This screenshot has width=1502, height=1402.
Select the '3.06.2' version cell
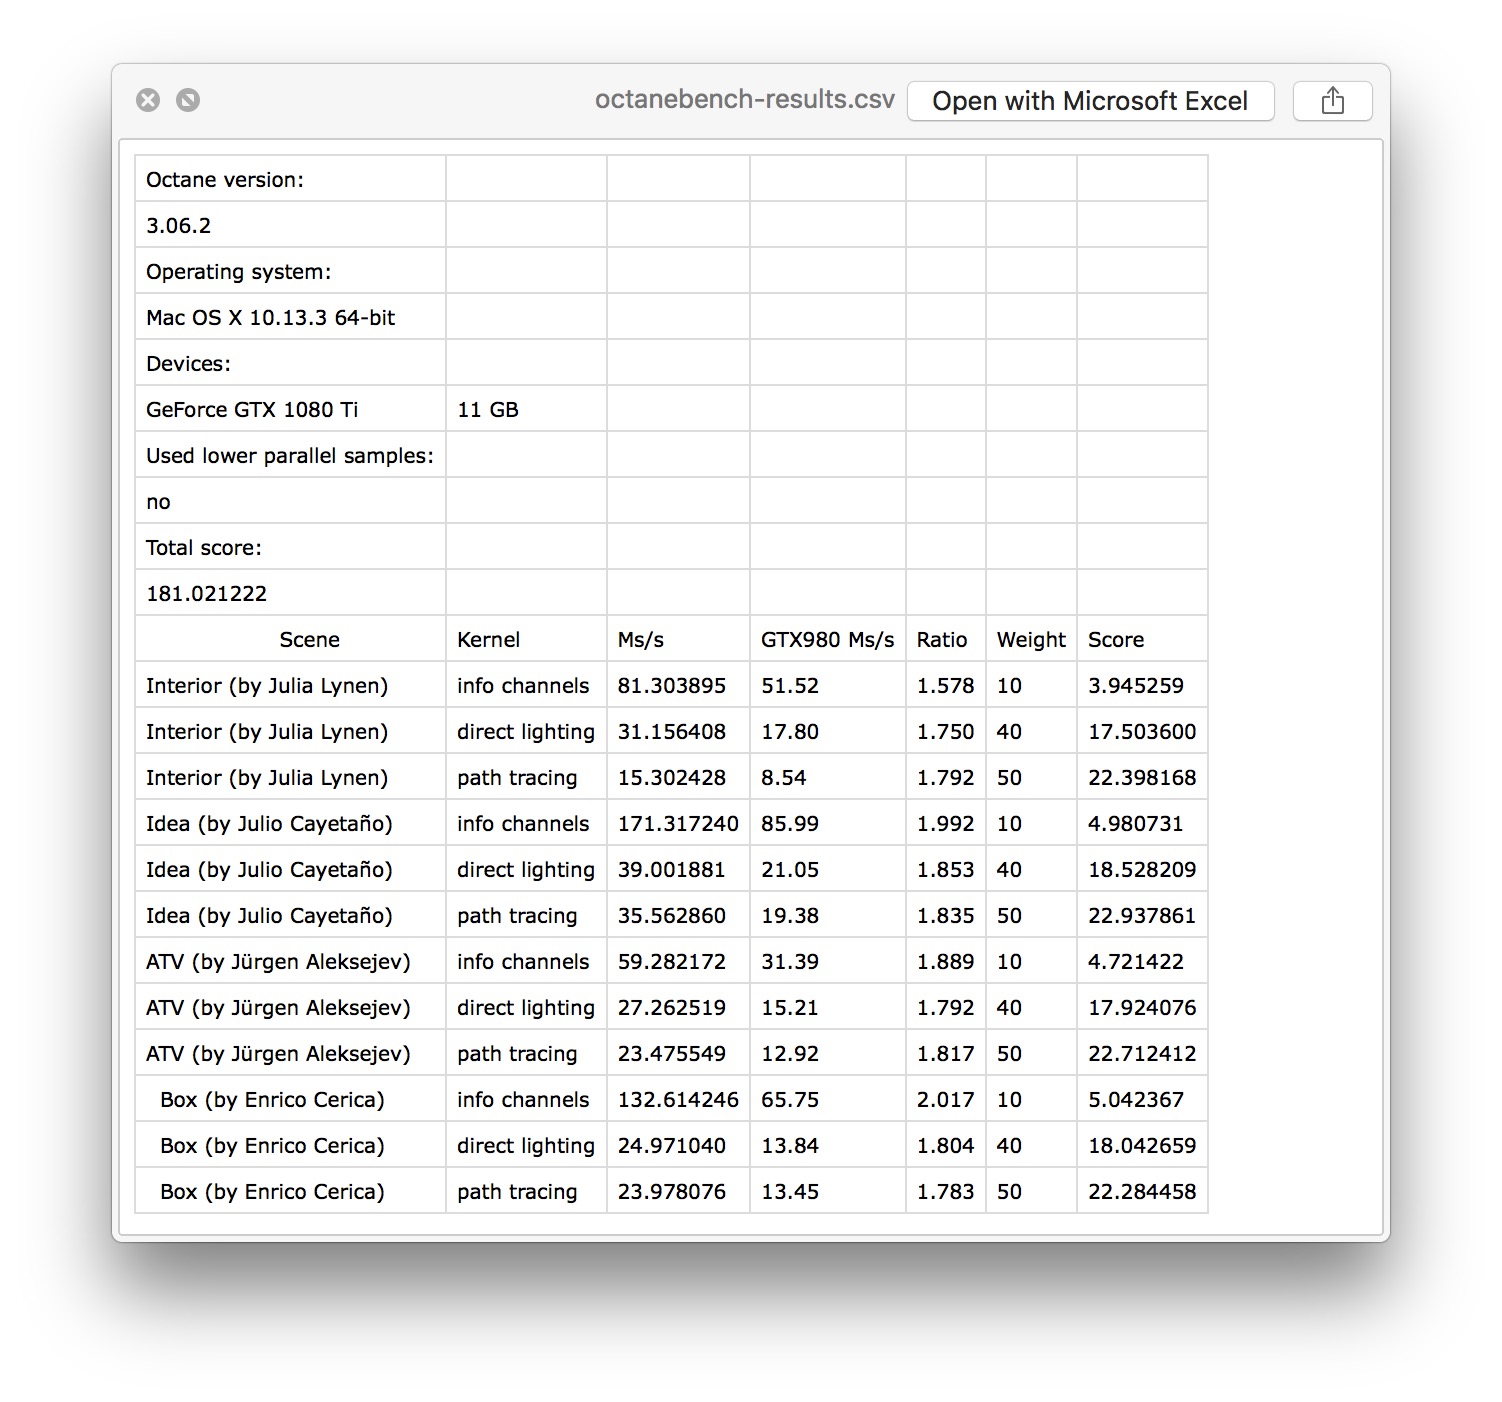click(290, 225)
